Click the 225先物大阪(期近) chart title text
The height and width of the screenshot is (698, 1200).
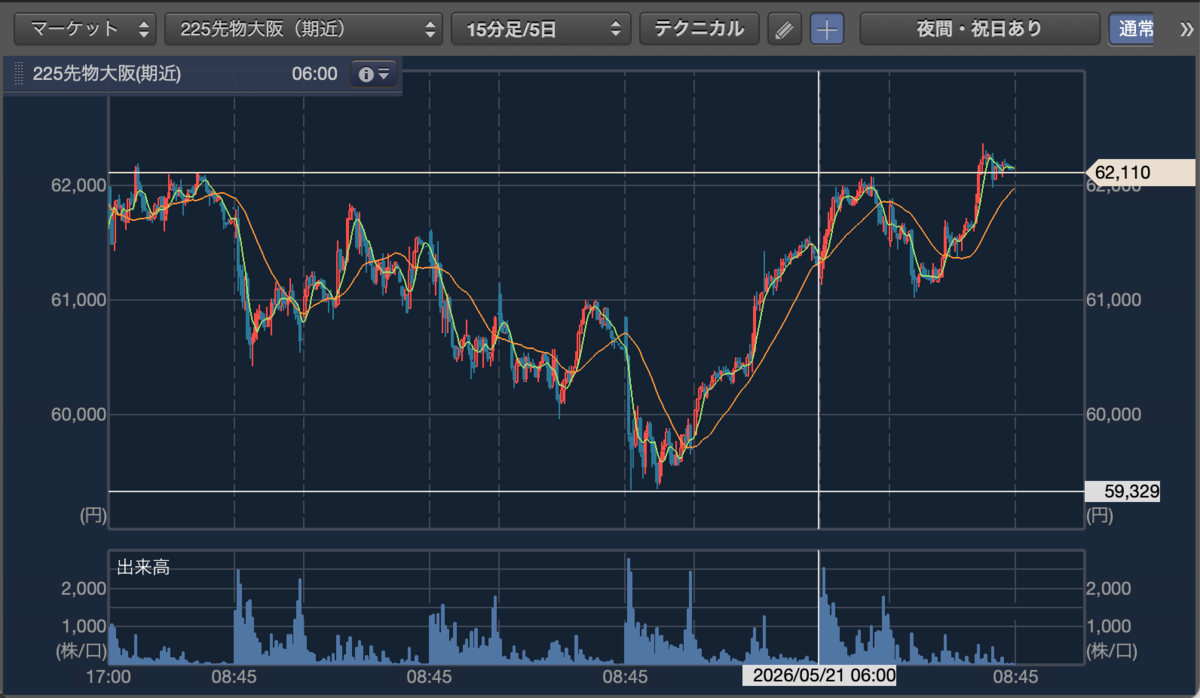coord(106,74)
